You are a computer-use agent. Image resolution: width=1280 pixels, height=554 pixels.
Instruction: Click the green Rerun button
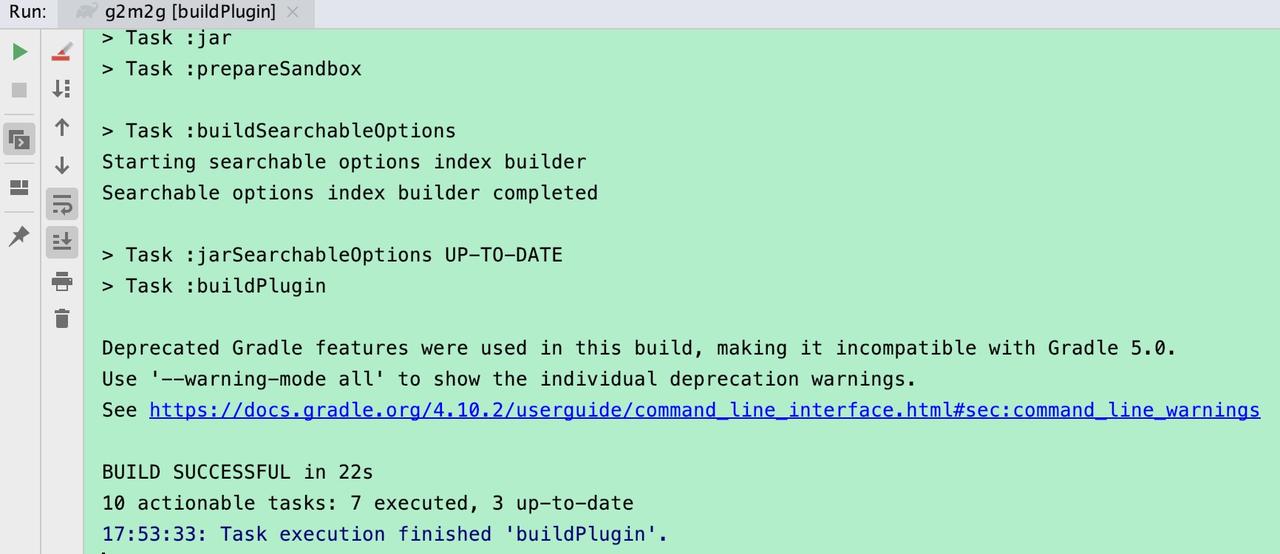[x=20, y=52]
